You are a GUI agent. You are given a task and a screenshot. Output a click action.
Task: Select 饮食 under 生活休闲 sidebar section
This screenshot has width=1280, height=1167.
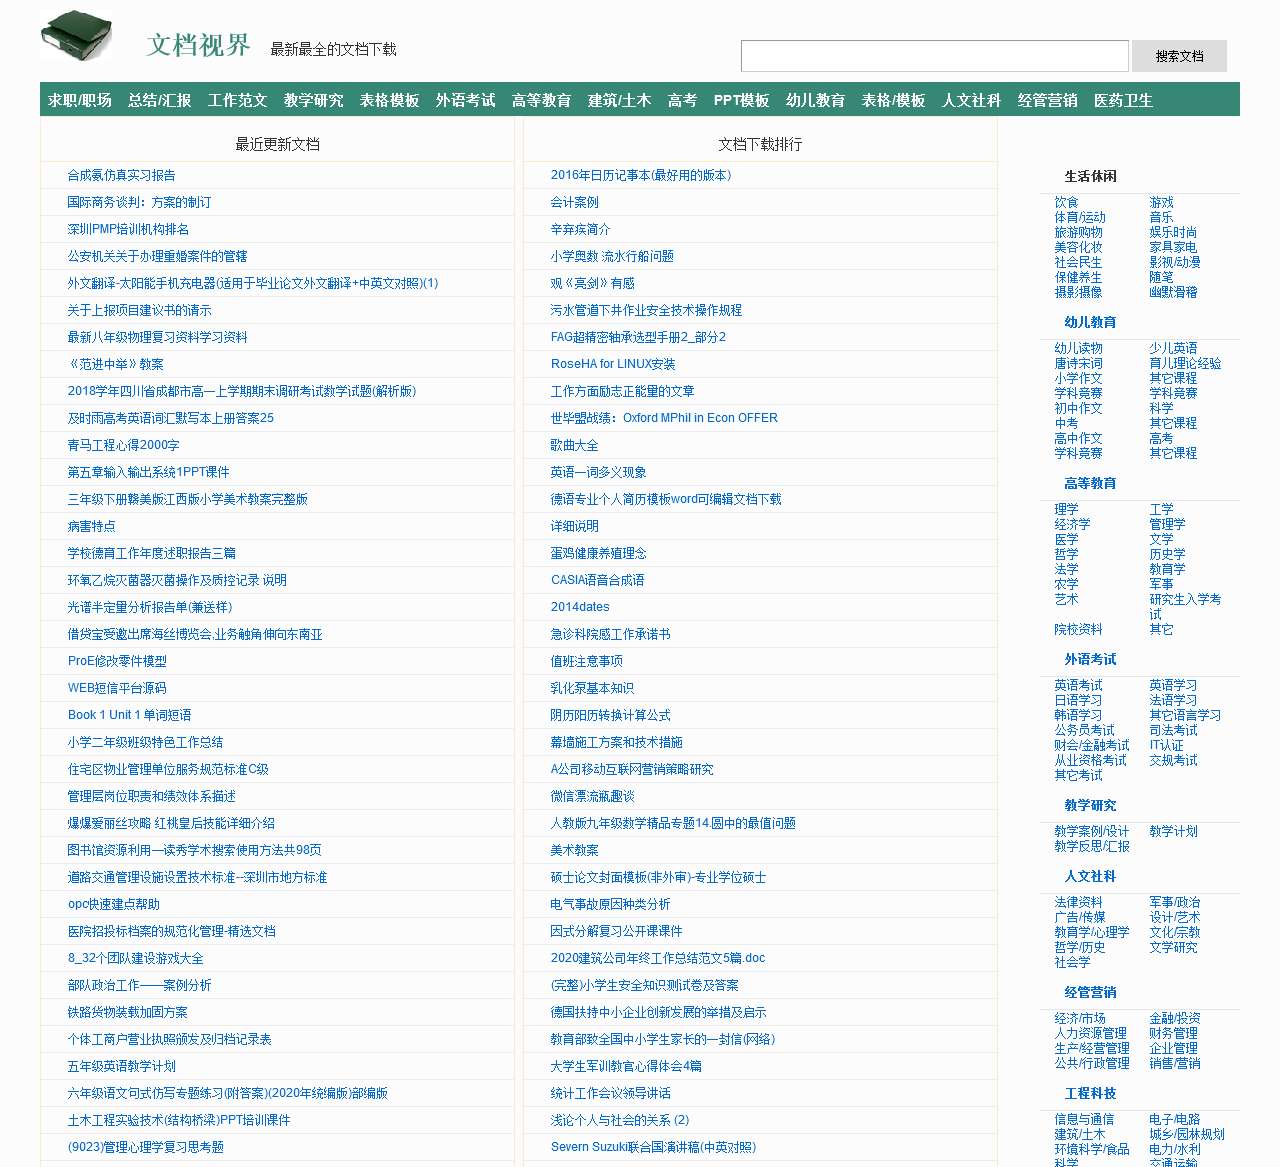click(1067, 202)
